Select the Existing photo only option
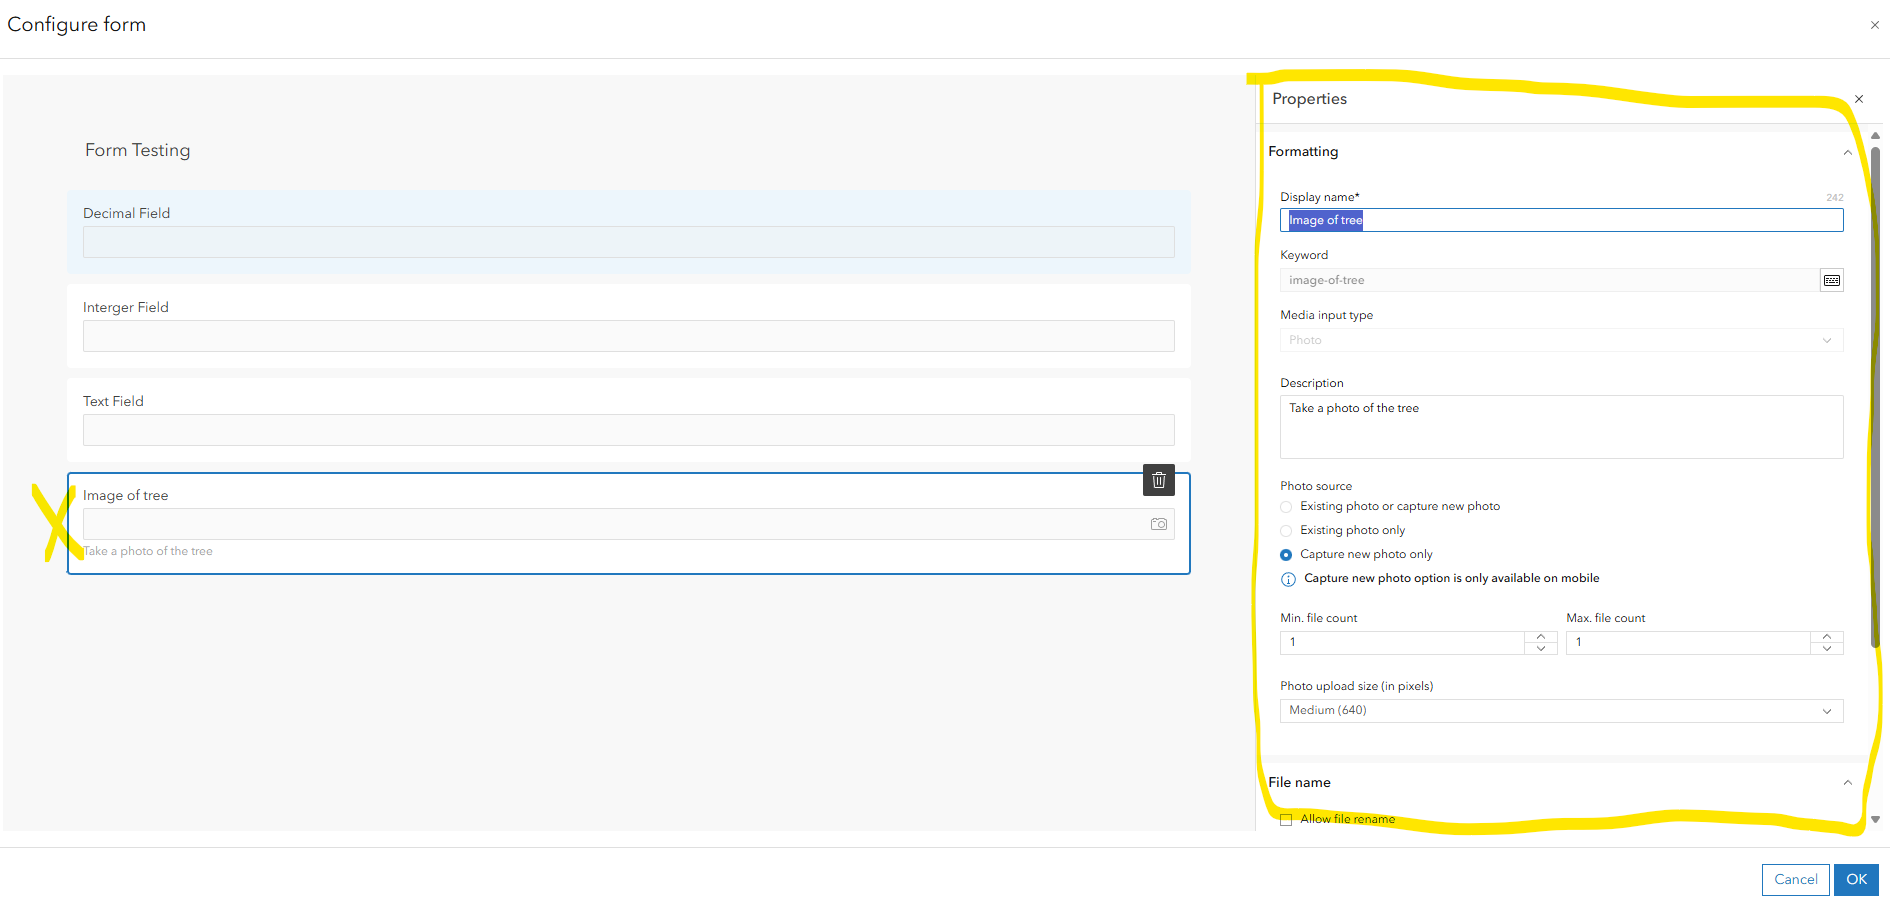 tap(1286, 530)
